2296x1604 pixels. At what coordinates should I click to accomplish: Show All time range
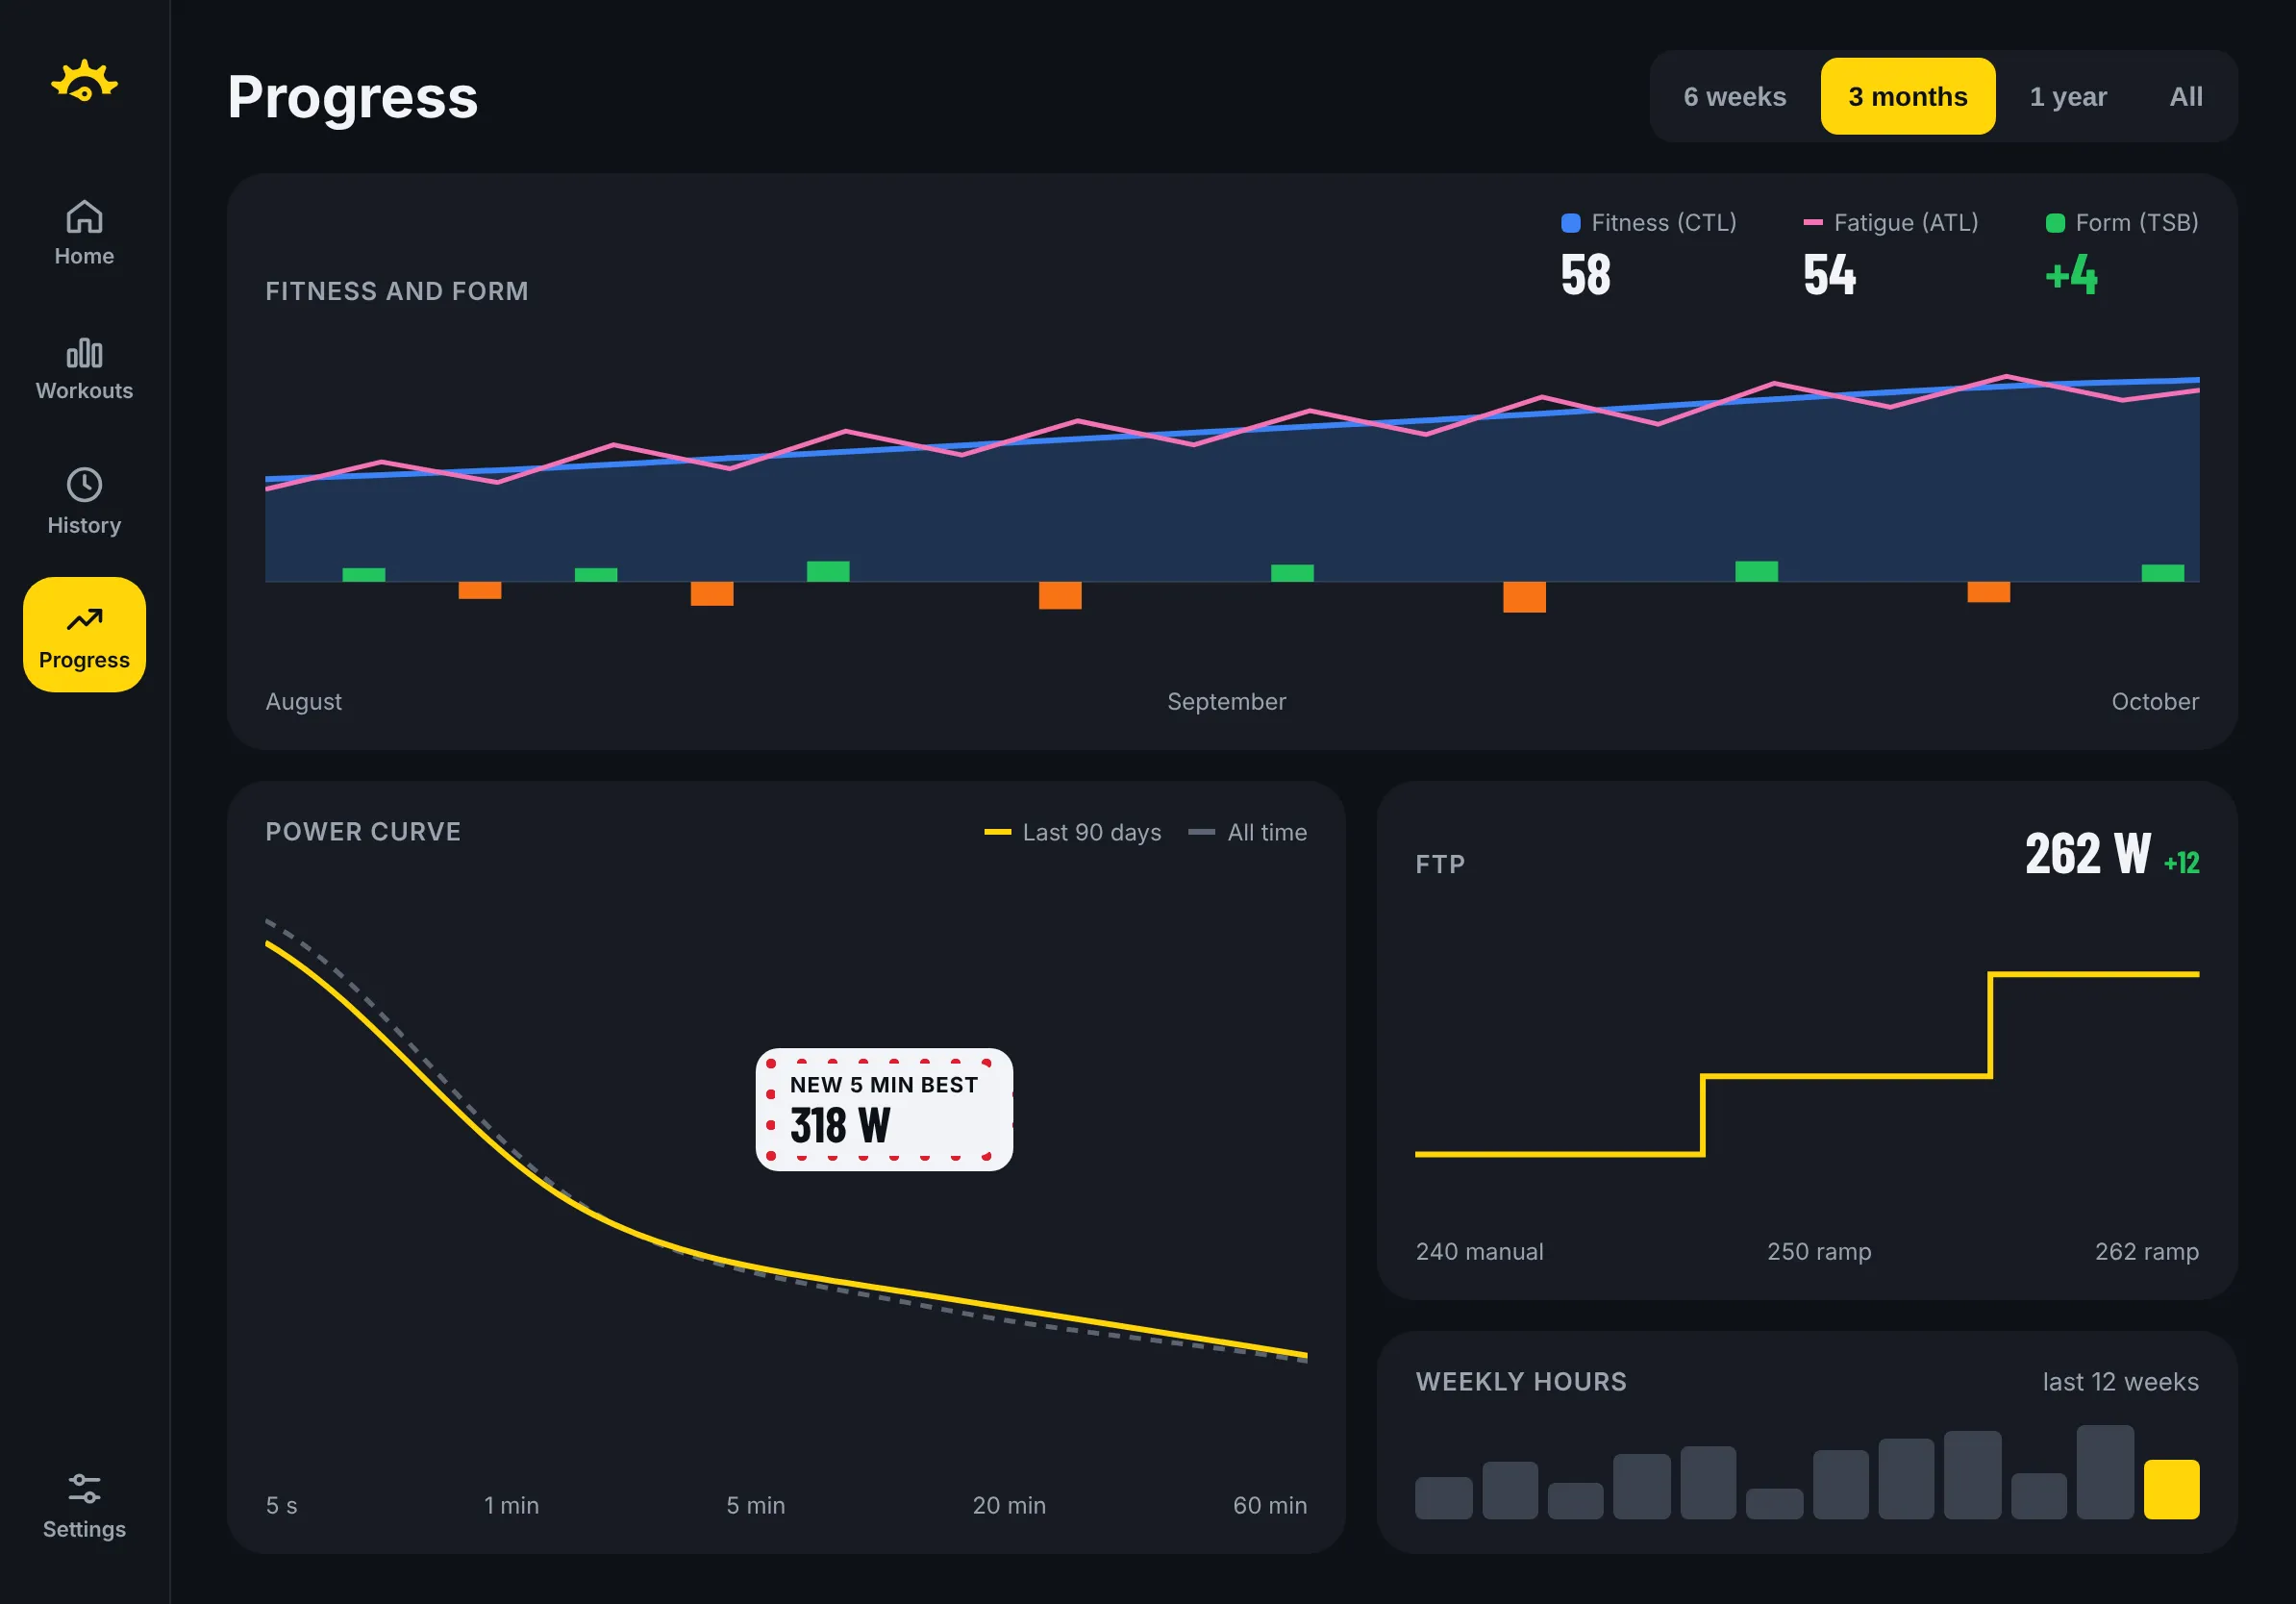coord(2185,96)
